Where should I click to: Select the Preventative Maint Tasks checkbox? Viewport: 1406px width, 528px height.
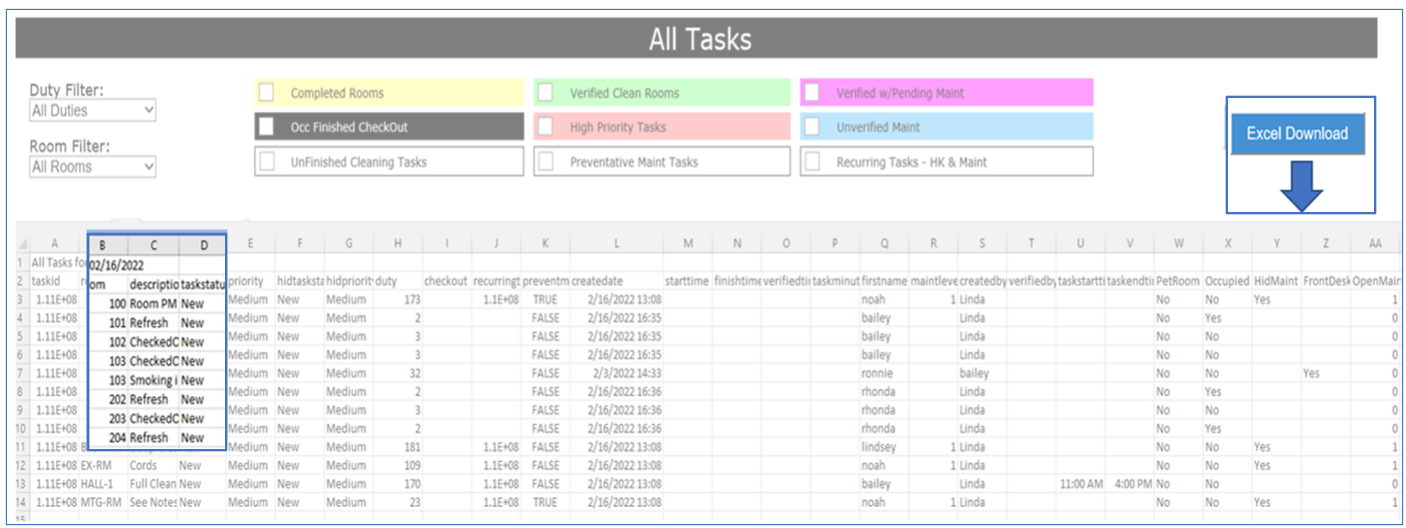coord(546,162)
